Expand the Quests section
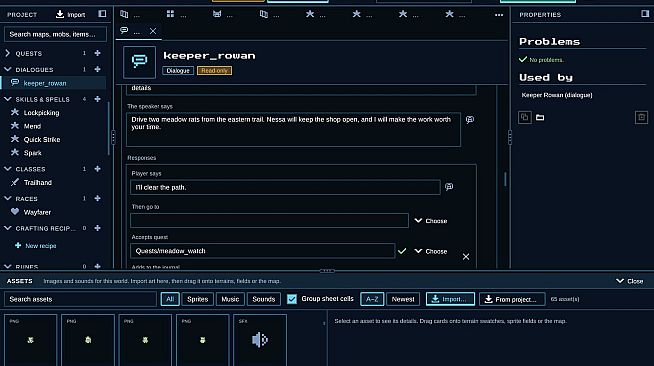This screenshot has width=654, height=366. click(x=8, y=53)
